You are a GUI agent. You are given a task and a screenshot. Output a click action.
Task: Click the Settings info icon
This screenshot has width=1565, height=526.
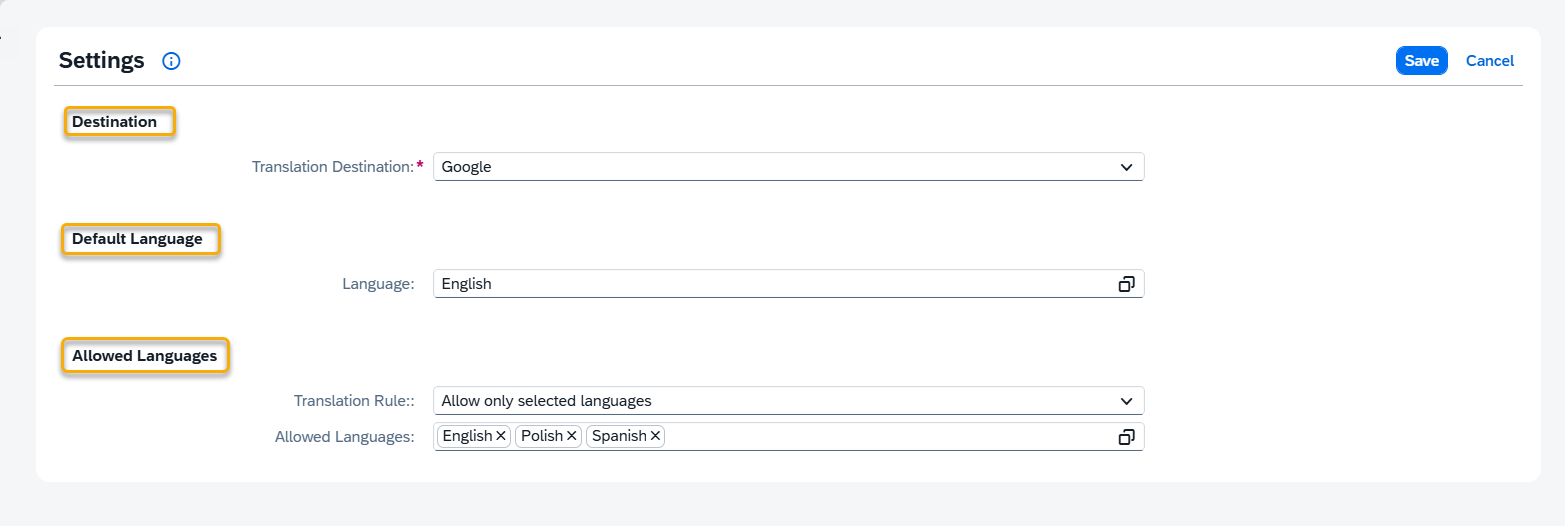coord(171,61)
